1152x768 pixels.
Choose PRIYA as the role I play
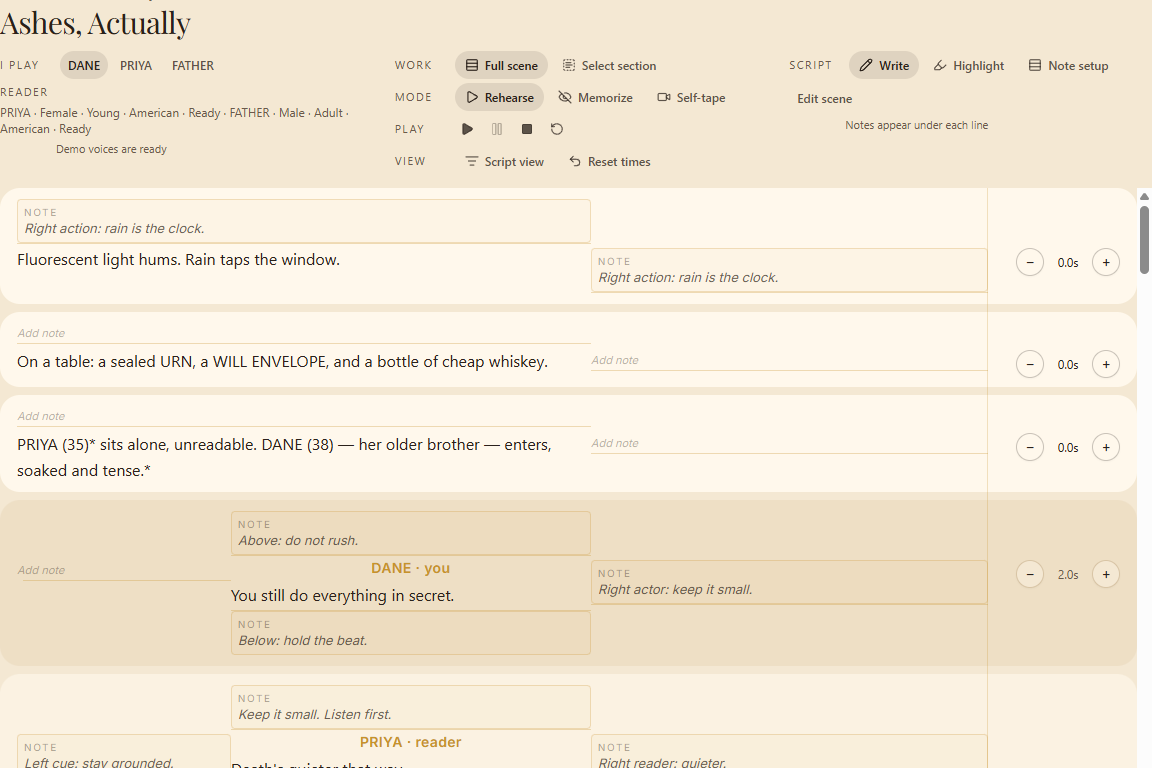pos(136,65)
